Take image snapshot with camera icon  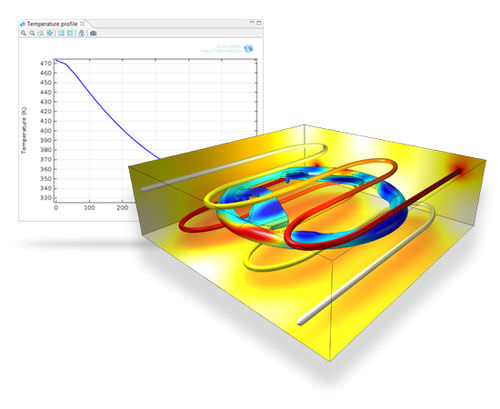pyautogui.click(x=93, y=33)
